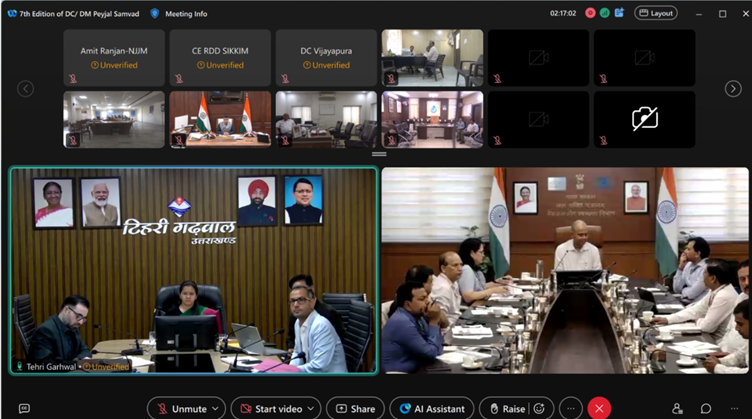The image size is (752, 419).
Task: Open the AI Assistant
Action: (x=432, y=409)
